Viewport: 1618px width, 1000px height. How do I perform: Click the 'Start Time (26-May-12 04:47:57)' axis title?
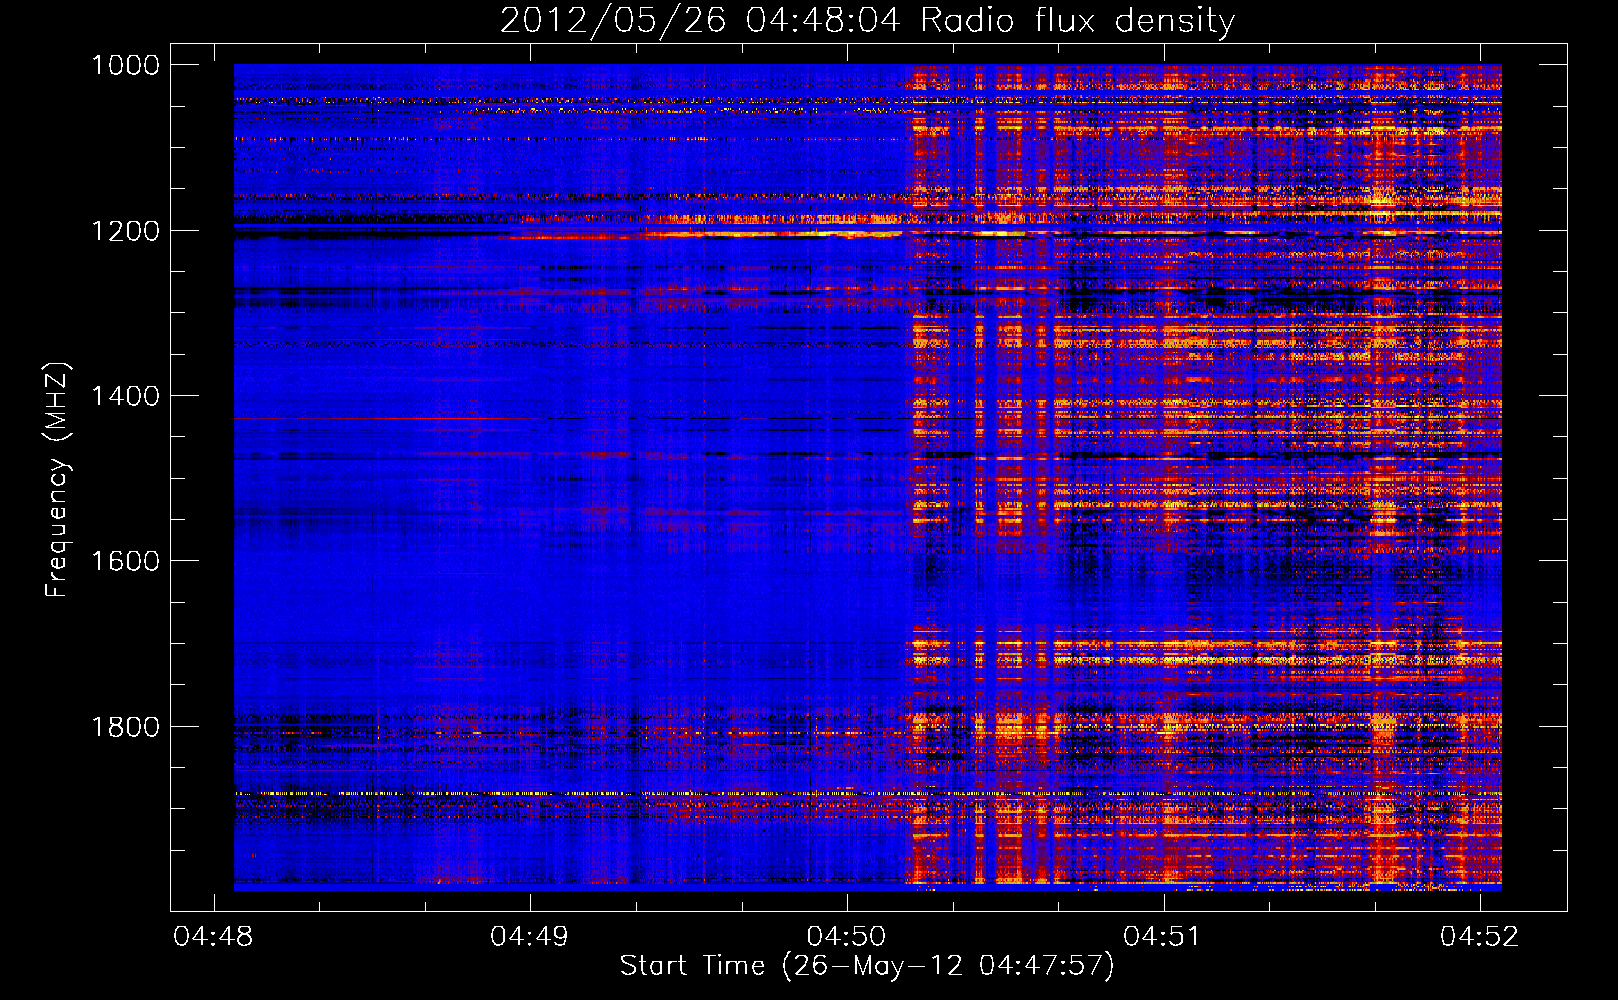(x=867, y=966)
